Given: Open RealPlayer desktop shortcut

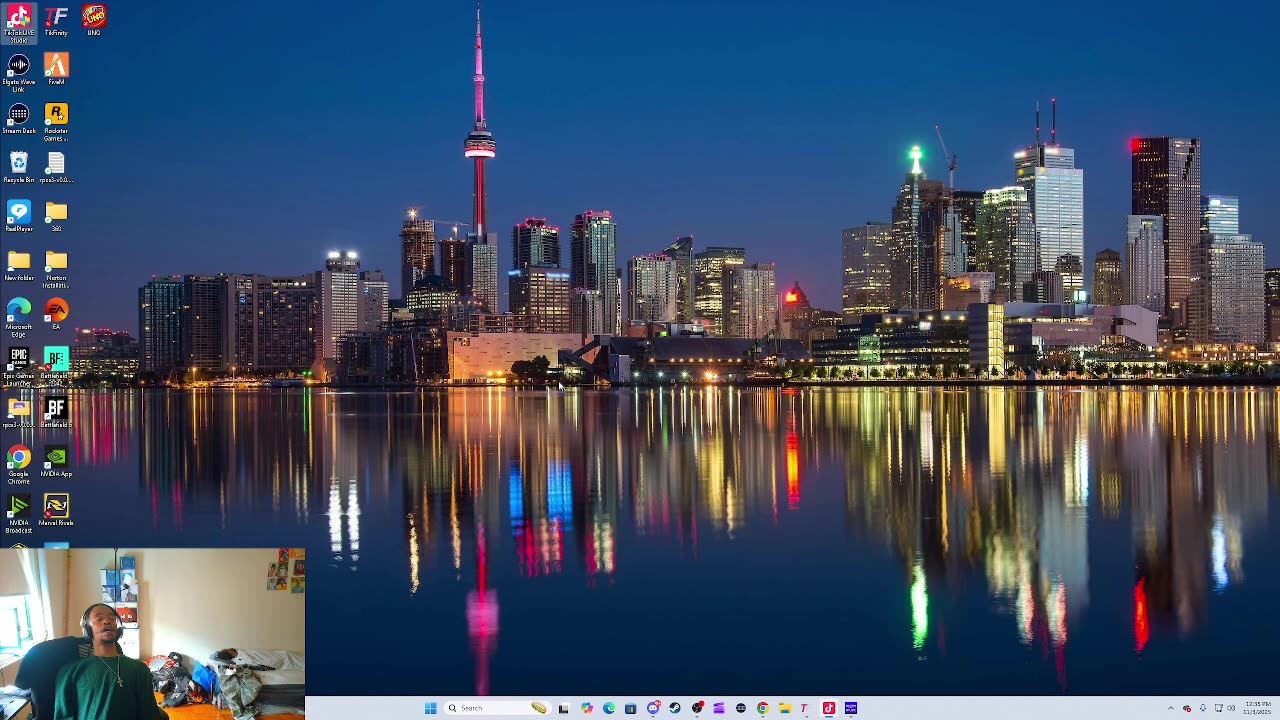Looking at the screenshot, I should (x=18, y=217).
